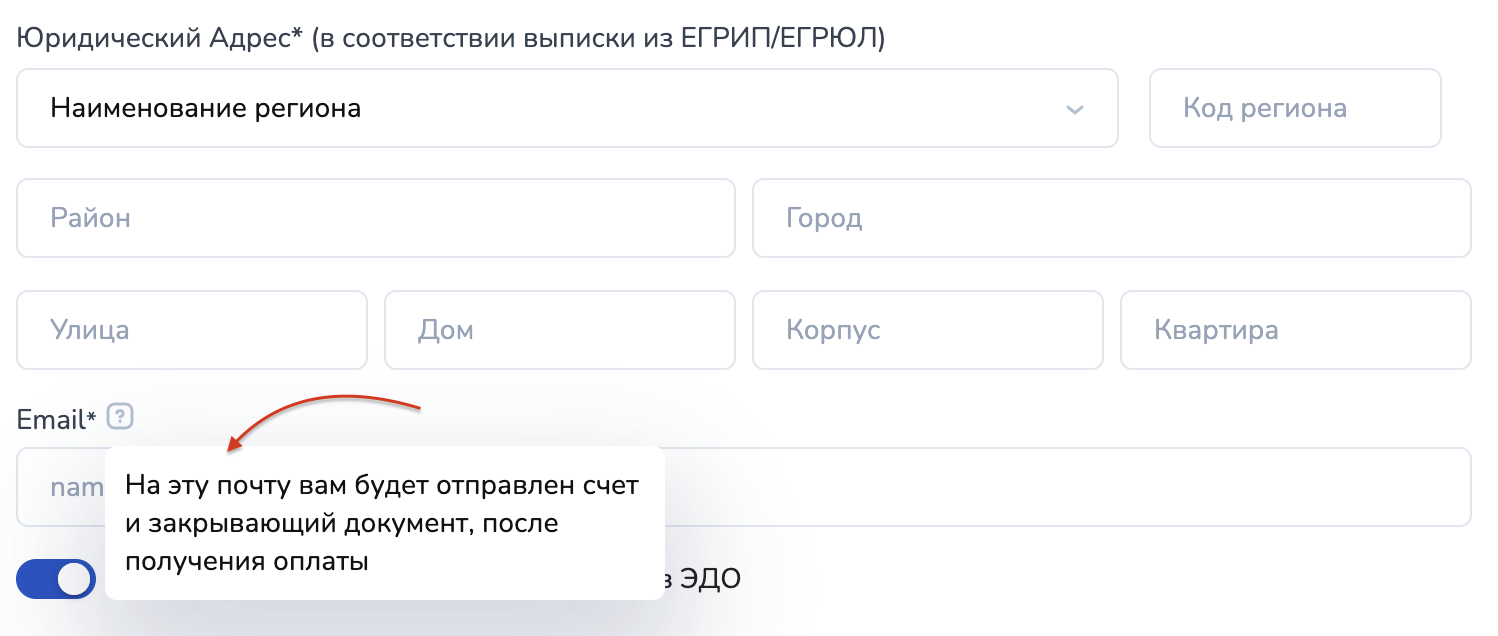
Task: Toggle the ЭДО switch
Action: point(56,579)
